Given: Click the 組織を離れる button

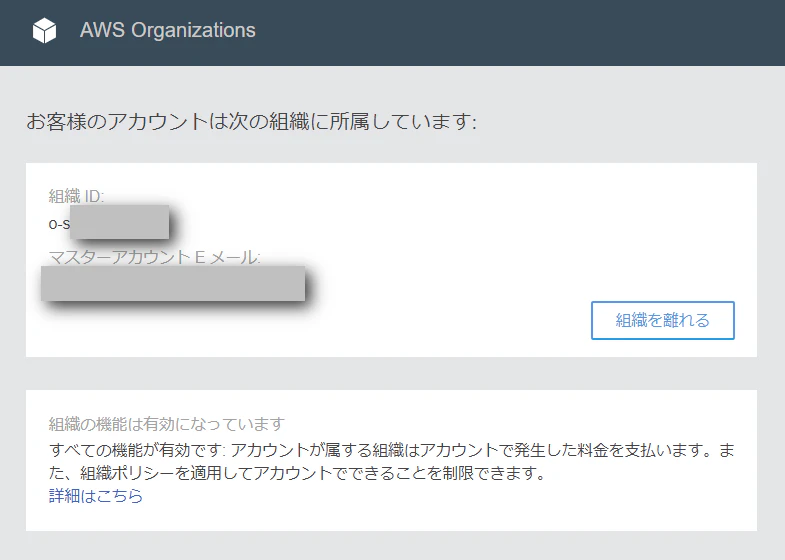Looking at the screenshot, I should (662, 320).
